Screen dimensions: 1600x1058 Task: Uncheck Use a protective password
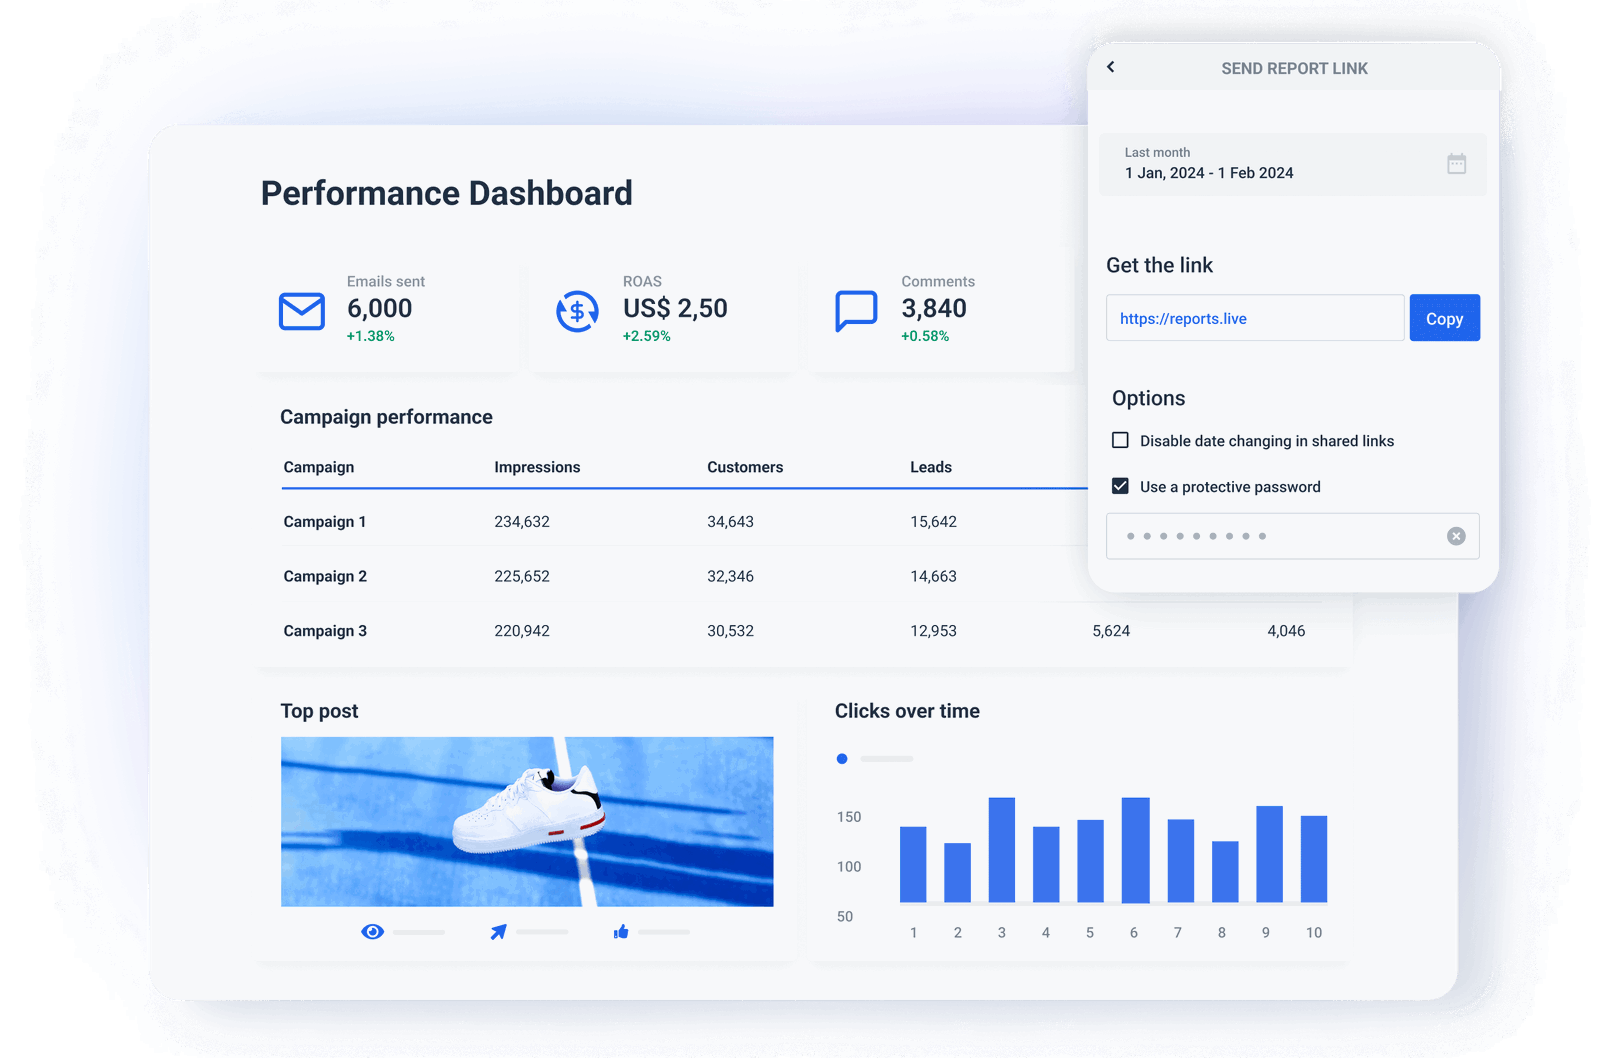tap(1118, 486)
